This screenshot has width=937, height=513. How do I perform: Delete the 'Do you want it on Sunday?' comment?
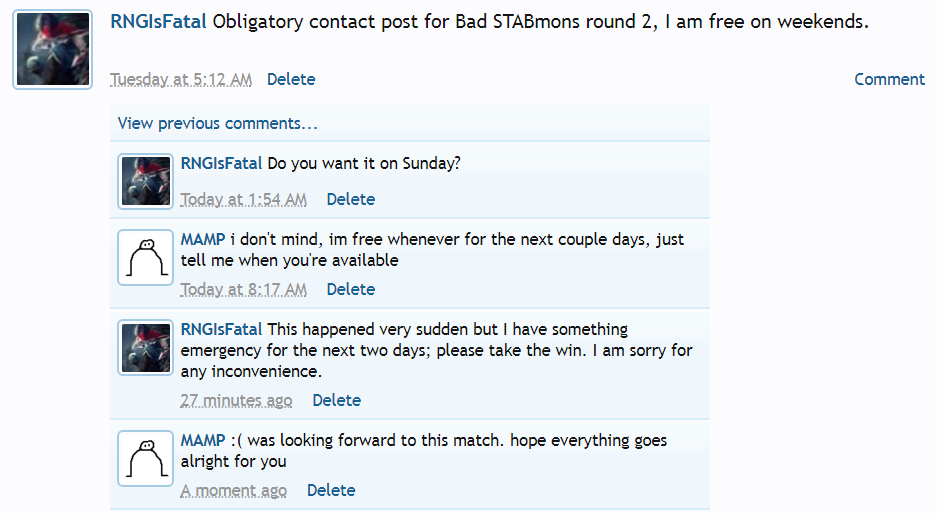(x=351, y=199)
